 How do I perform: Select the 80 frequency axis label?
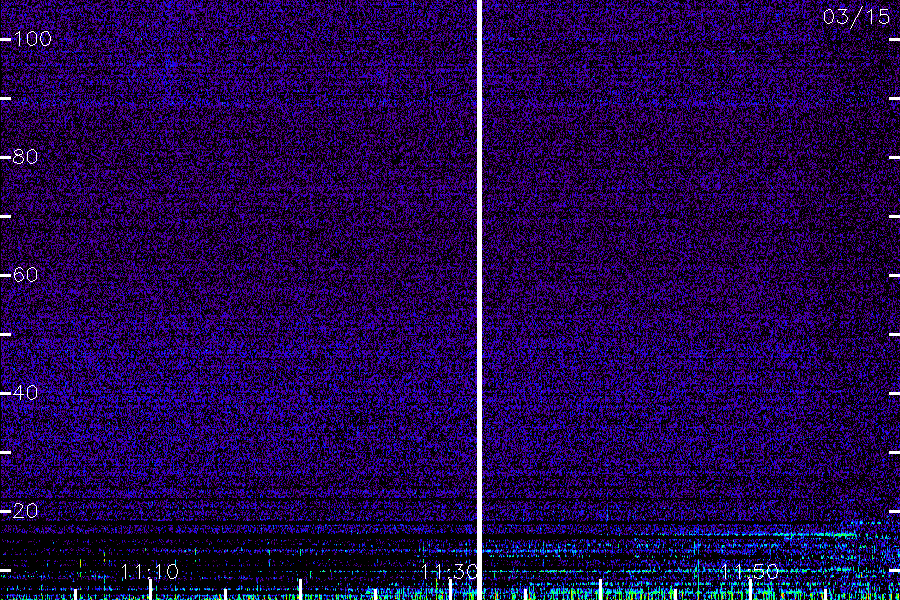coord(25,157)
